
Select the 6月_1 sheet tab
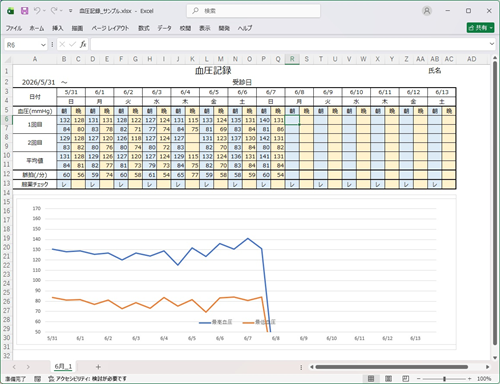63,366
